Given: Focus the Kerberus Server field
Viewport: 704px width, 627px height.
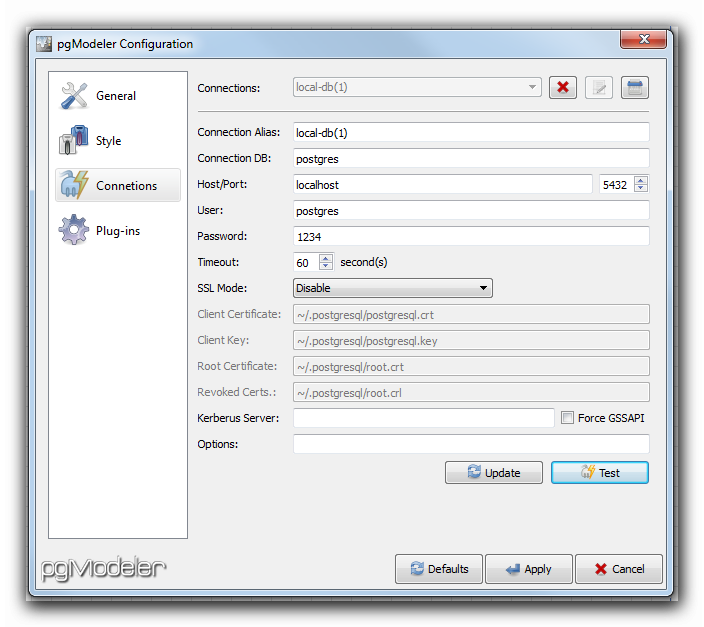Looking at the screenshot, I should coord(424,418).
